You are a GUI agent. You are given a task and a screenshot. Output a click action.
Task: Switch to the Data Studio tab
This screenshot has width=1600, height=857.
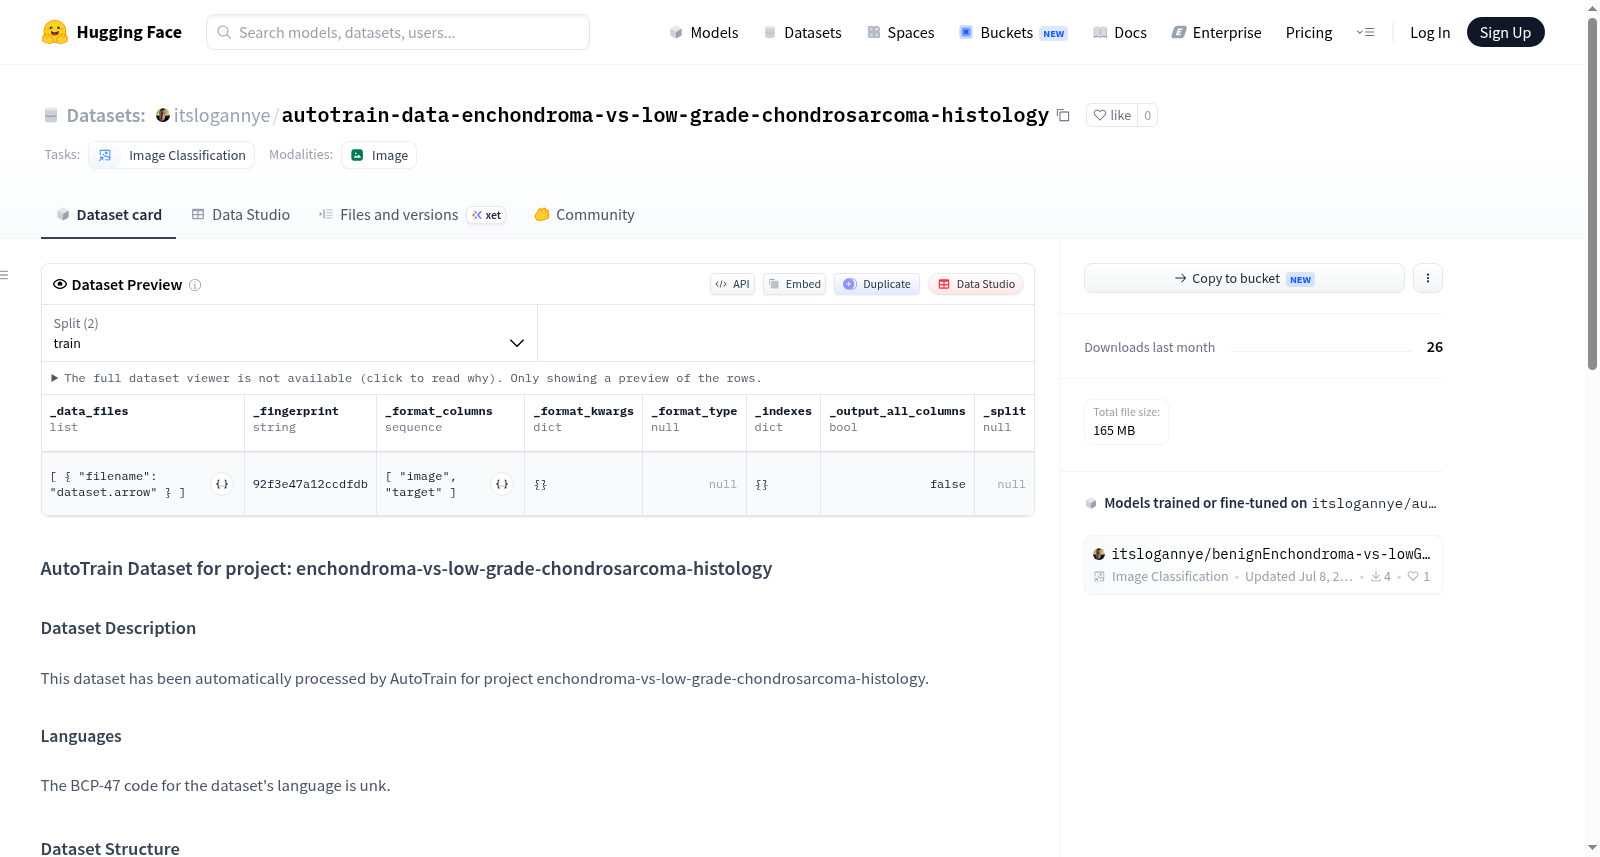pyautogui.click(x=241, y=215)
